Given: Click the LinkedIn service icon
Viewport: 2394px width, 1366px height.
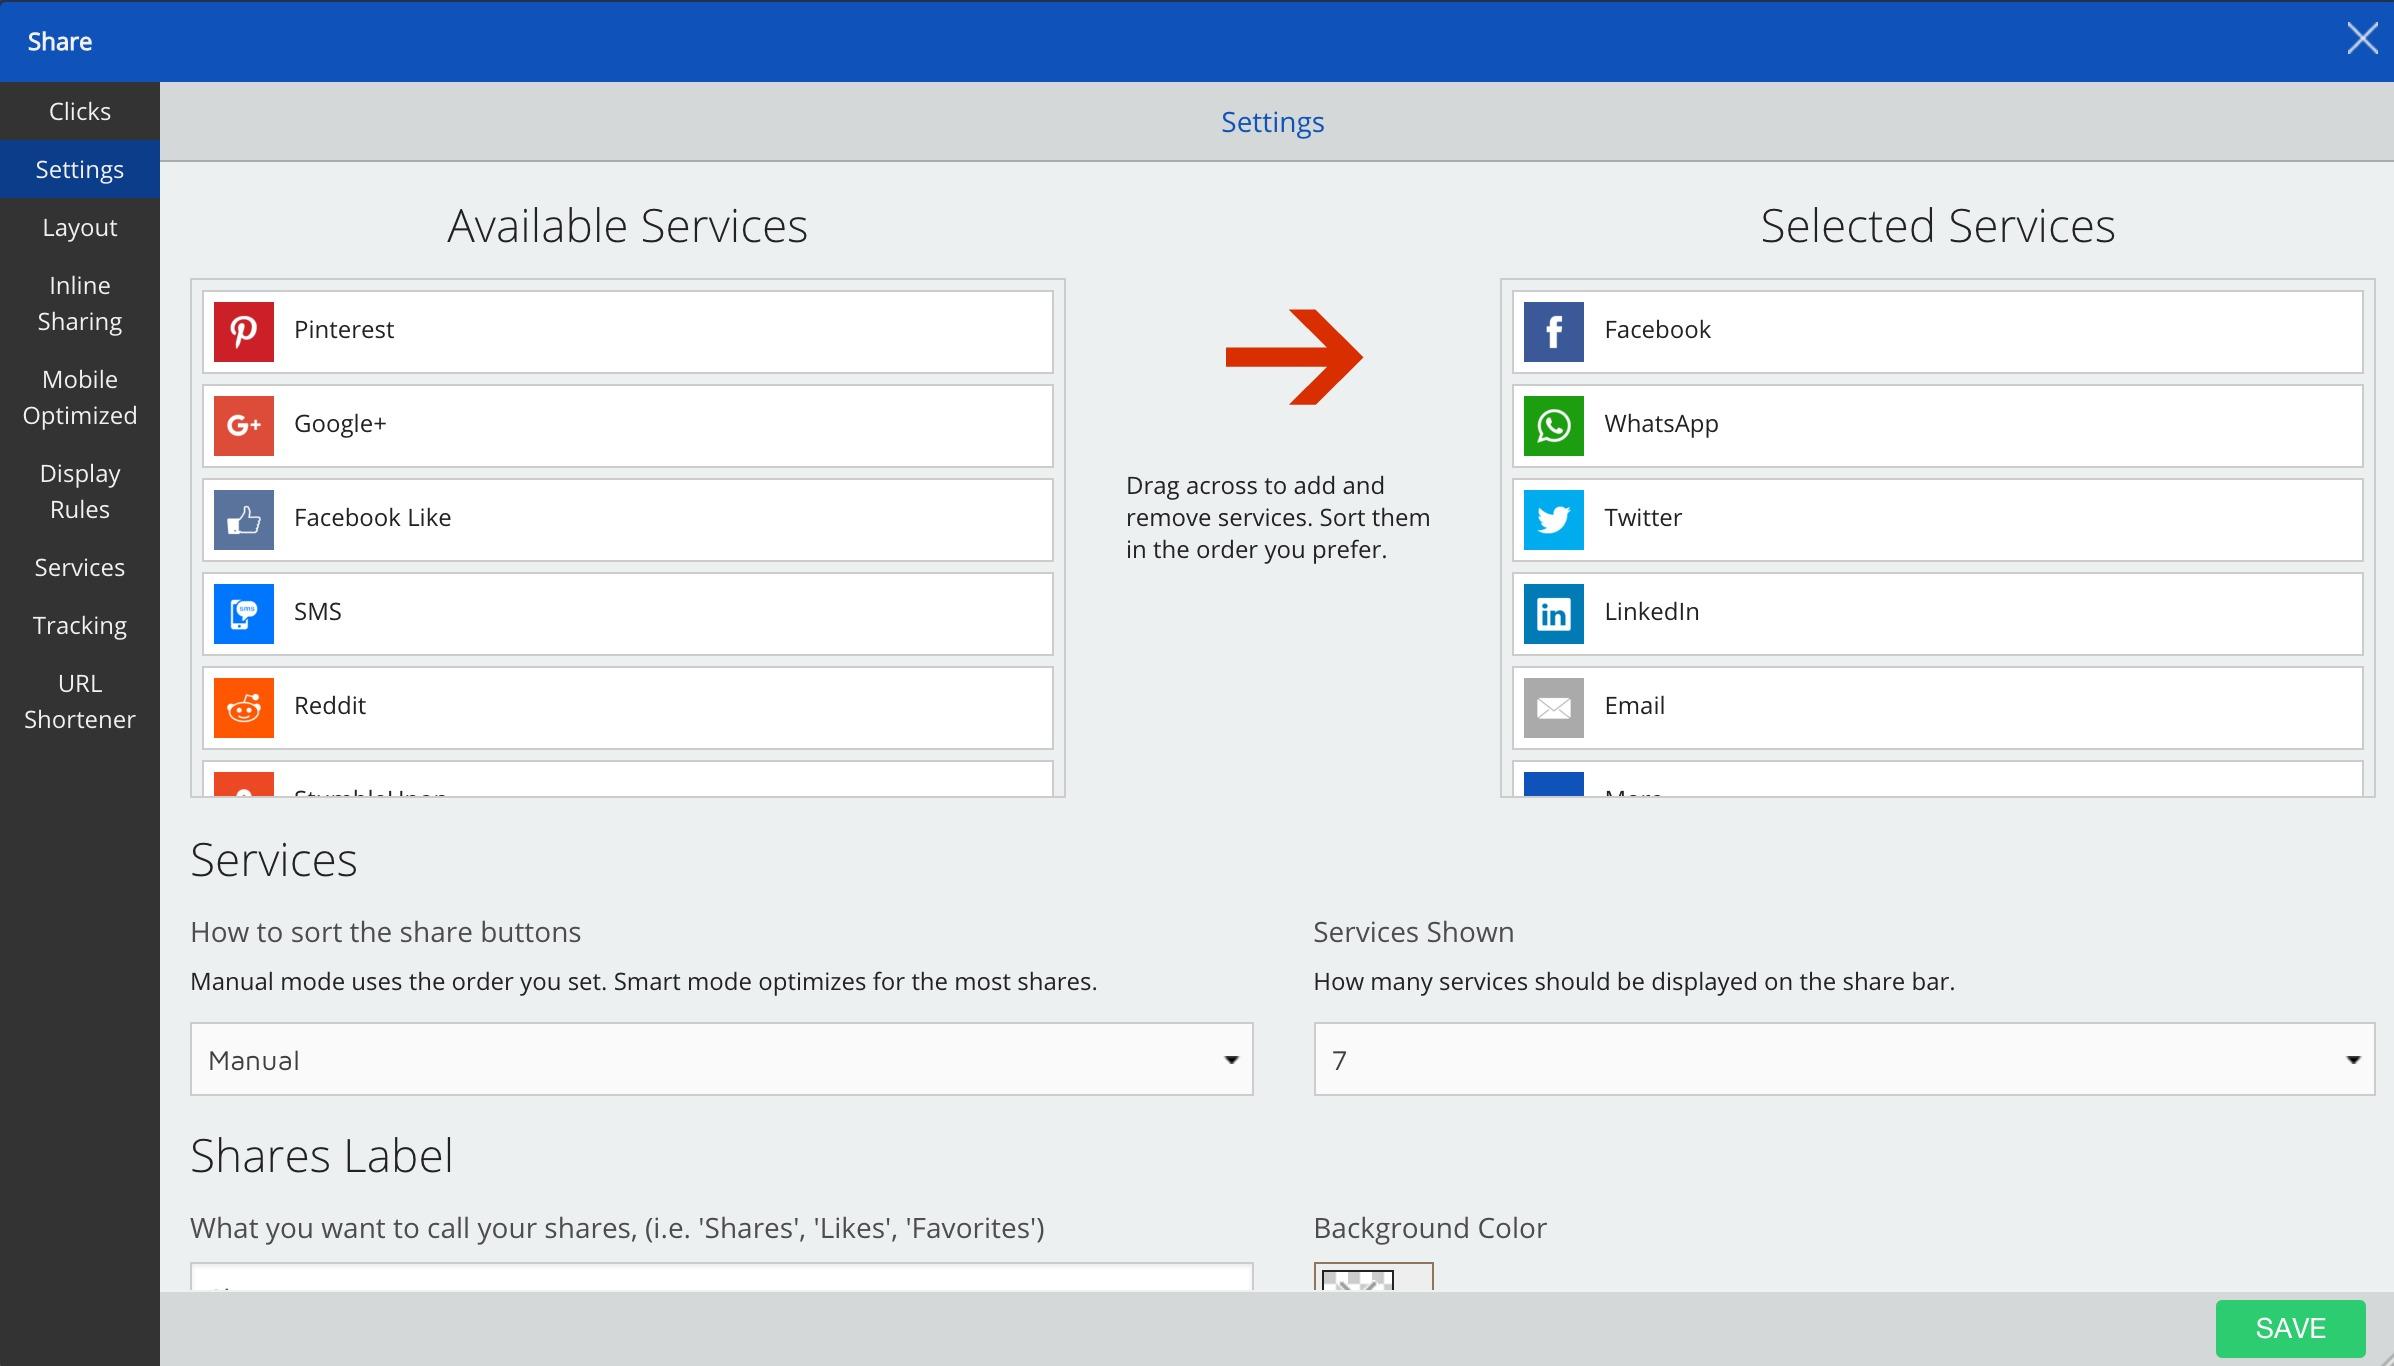Looking at the screenshot, I should [x=1554, y=613].
